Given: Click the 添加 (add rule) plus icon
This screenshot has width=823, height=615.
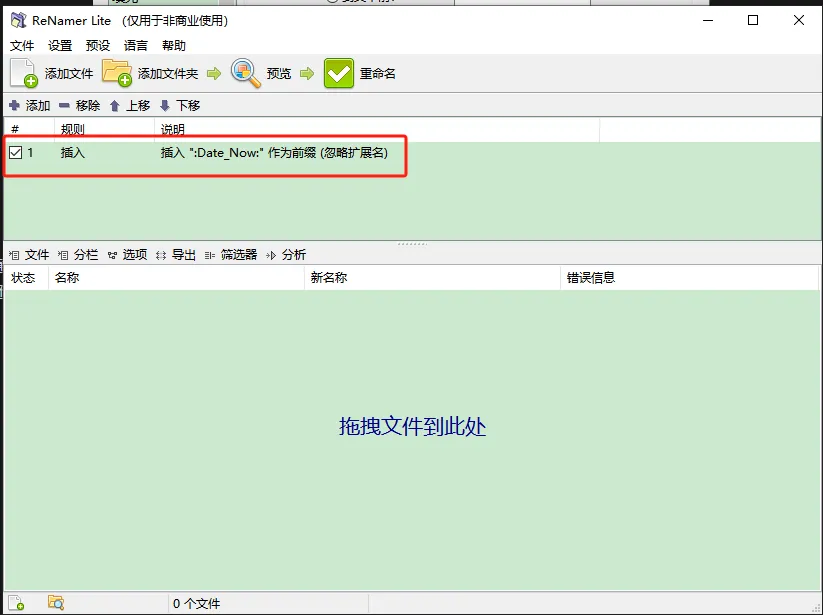Looking at the screenshot, I should [x=15, y=105].
